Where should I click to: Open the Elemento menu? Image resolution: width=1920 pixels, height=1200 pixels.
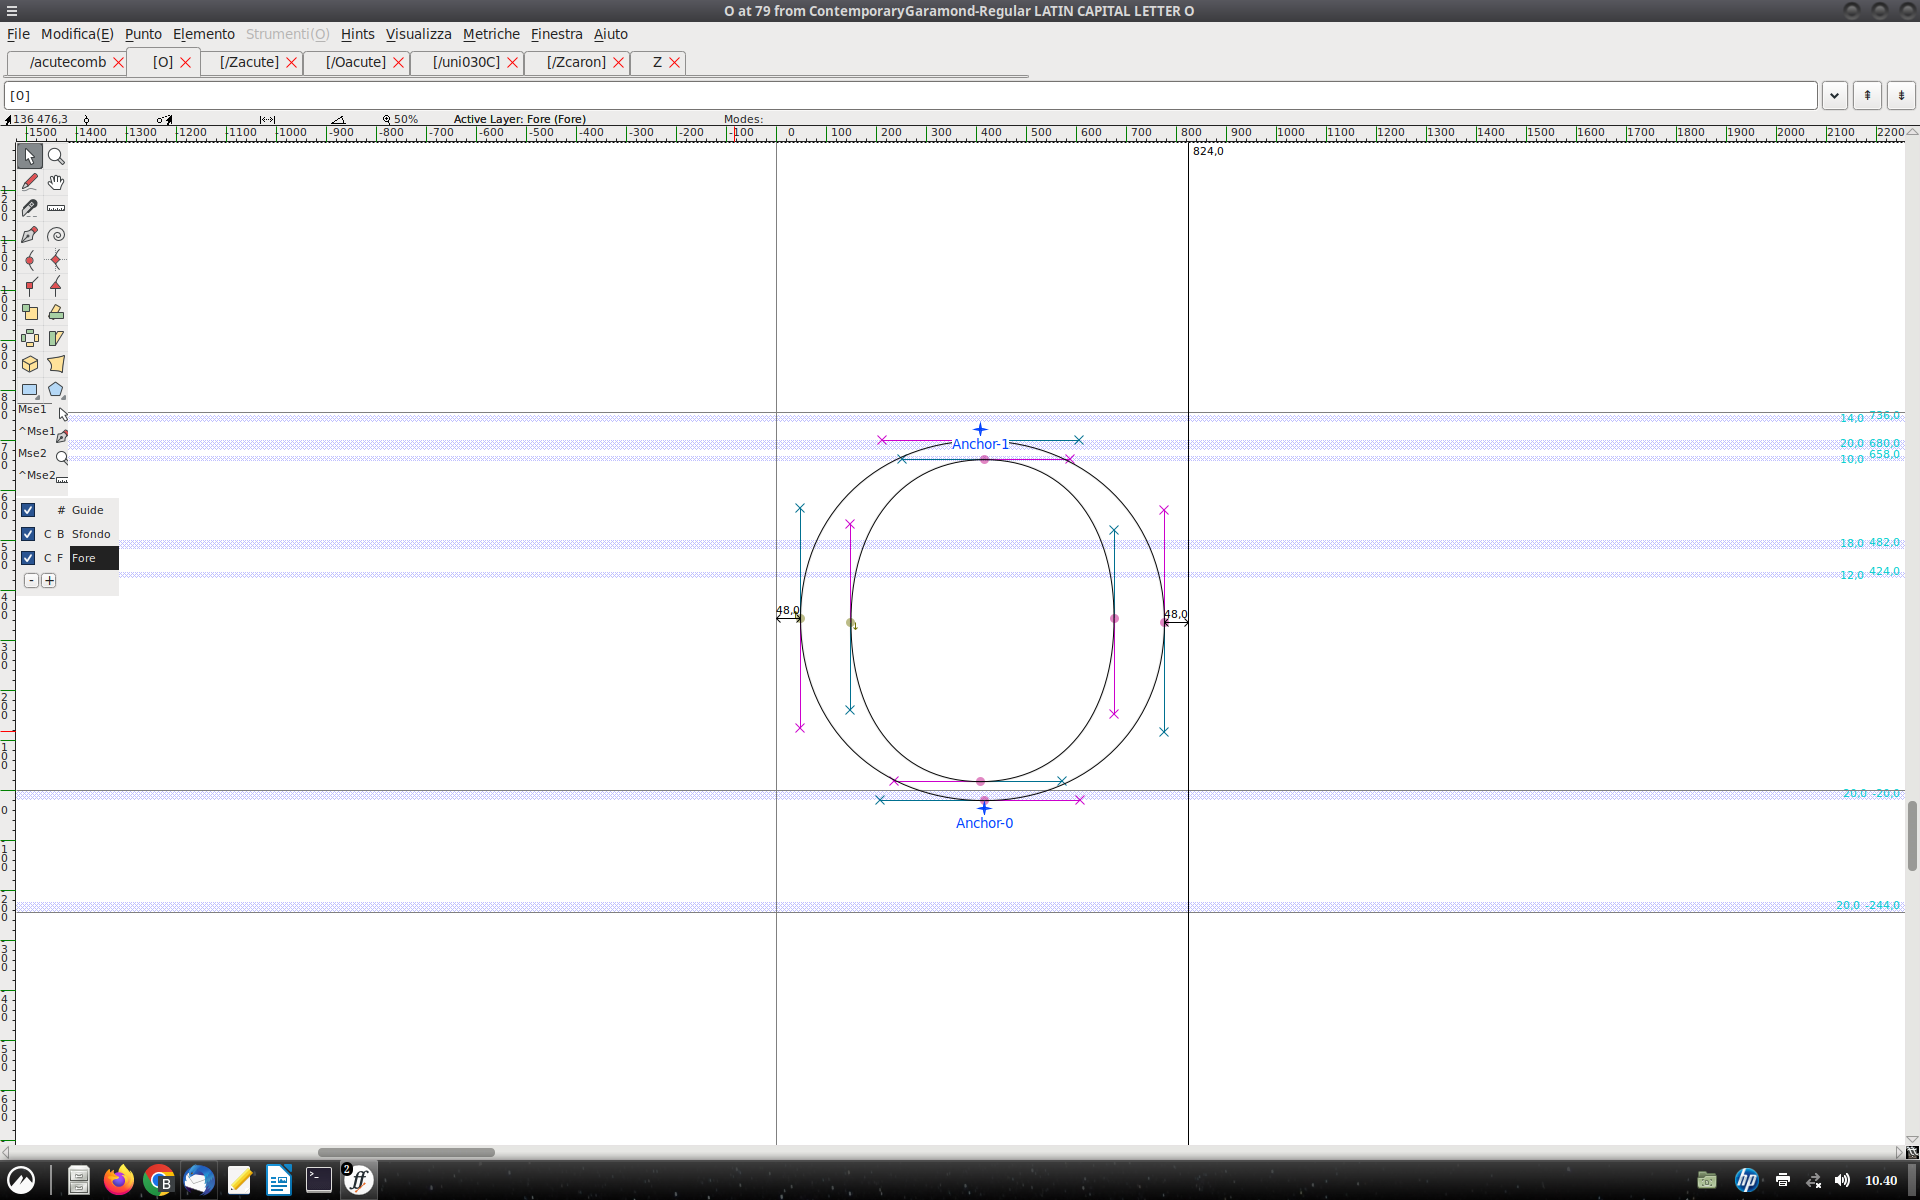[x=203, y=33]
